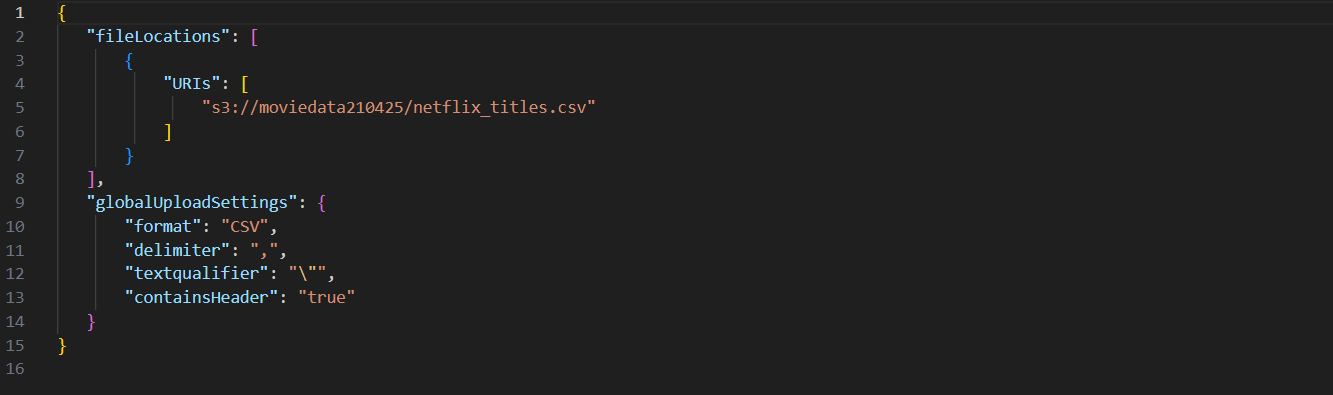The width and height of the screenshot is (1333, 395).
Task: Click the "CSV" value
Action: (243, 227)
